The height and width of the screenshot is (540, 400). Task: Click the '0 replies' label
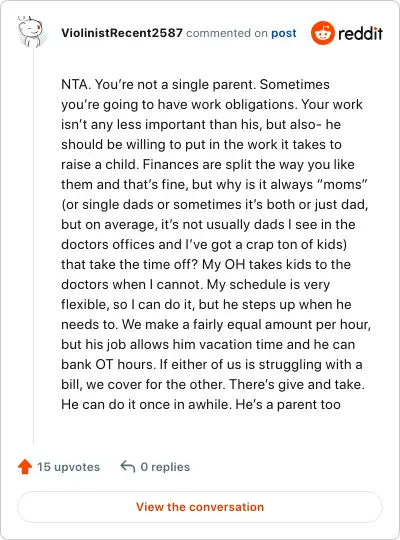click(165, 467)
